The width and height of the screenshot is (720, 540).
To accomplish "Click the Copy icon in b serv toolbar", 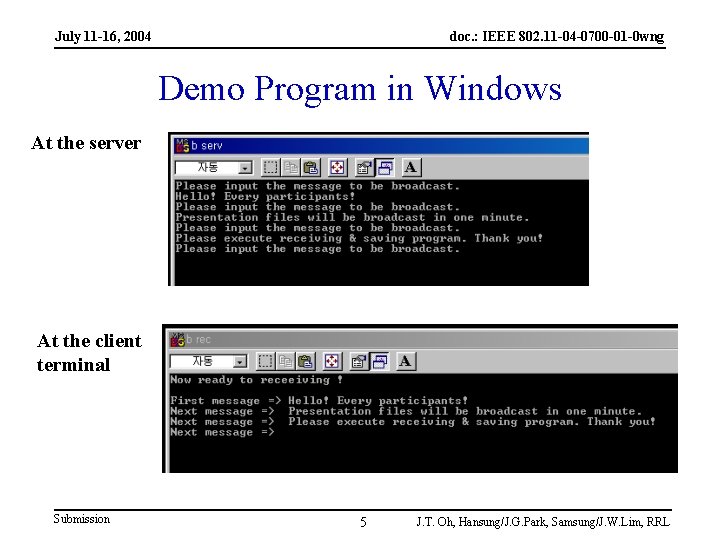I will (291, 168).
